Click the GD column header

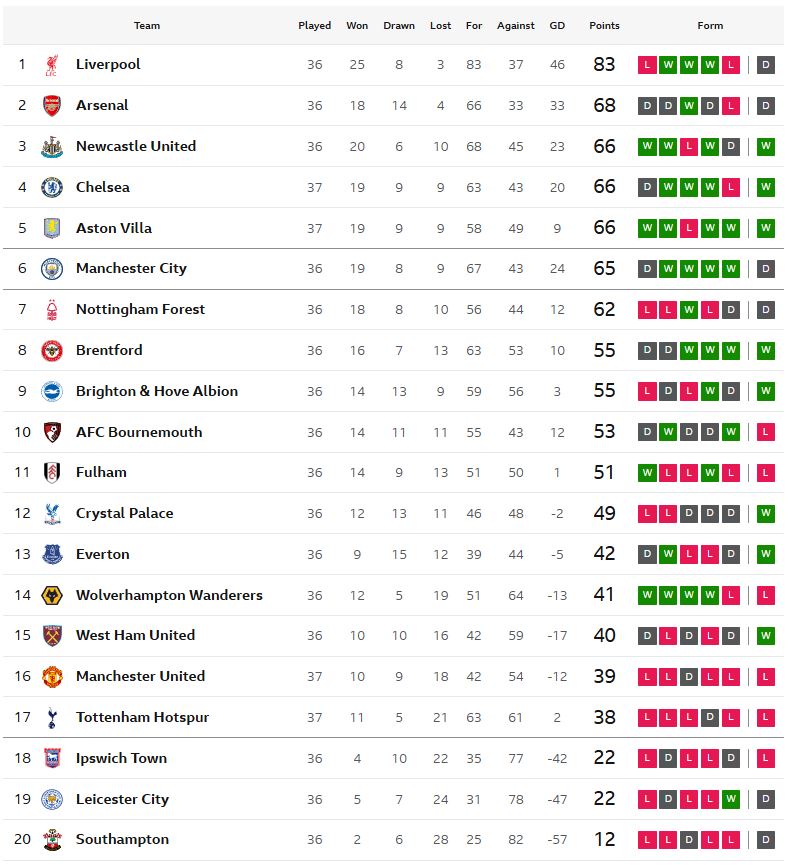[557, 25]
